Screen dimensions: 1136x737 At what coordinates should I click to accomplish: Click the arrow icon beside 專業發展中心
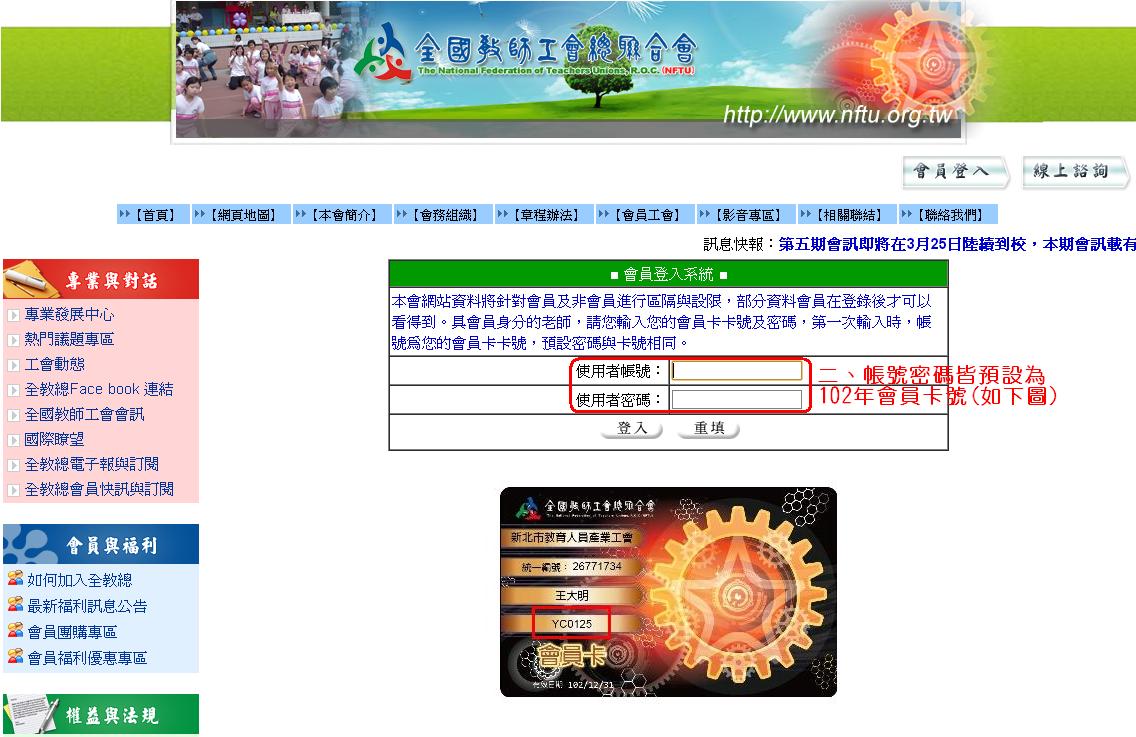[x=13, y=315]
